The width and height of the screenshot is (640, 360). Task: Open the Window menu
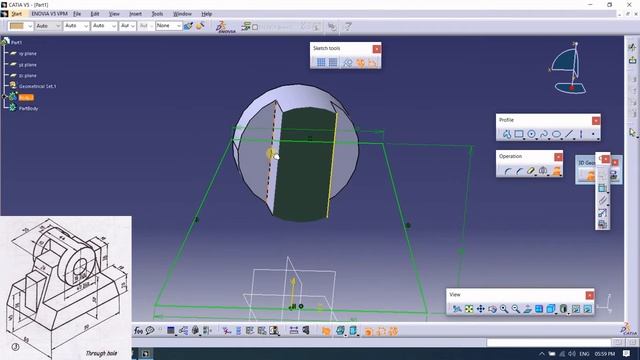(x=182, y=14)
